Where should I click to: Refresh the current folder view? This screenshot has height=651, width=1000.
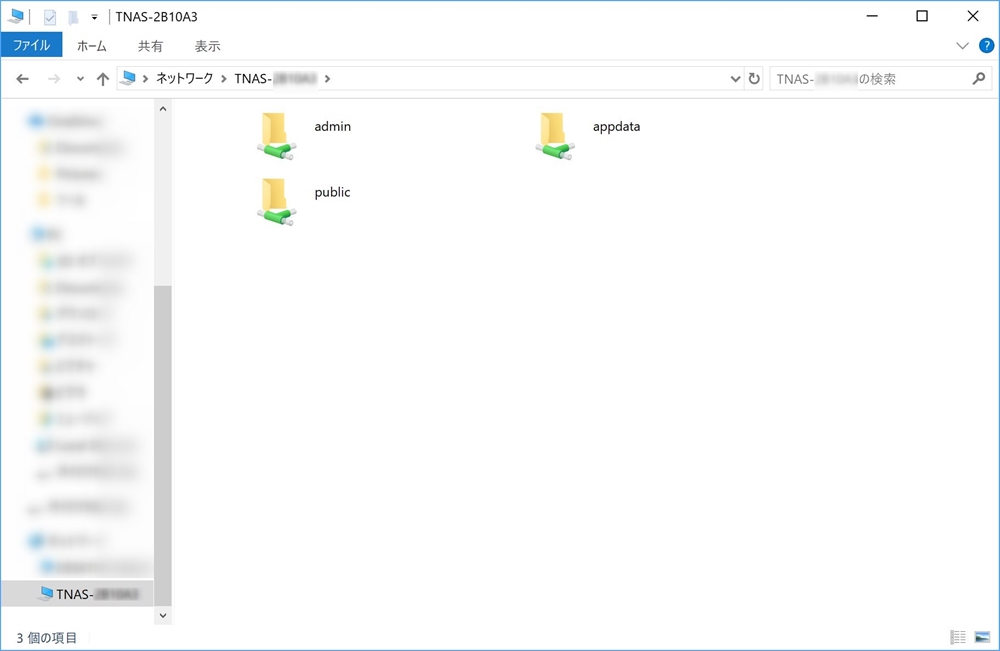(754, 79)
